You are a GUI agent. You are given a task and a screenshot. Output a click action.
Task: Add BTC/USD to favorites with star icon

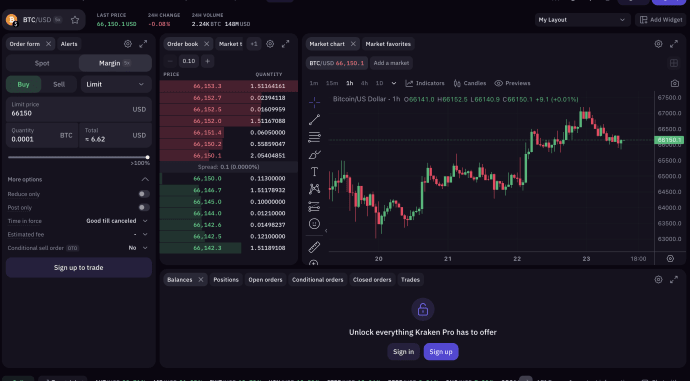pos(75,20)
